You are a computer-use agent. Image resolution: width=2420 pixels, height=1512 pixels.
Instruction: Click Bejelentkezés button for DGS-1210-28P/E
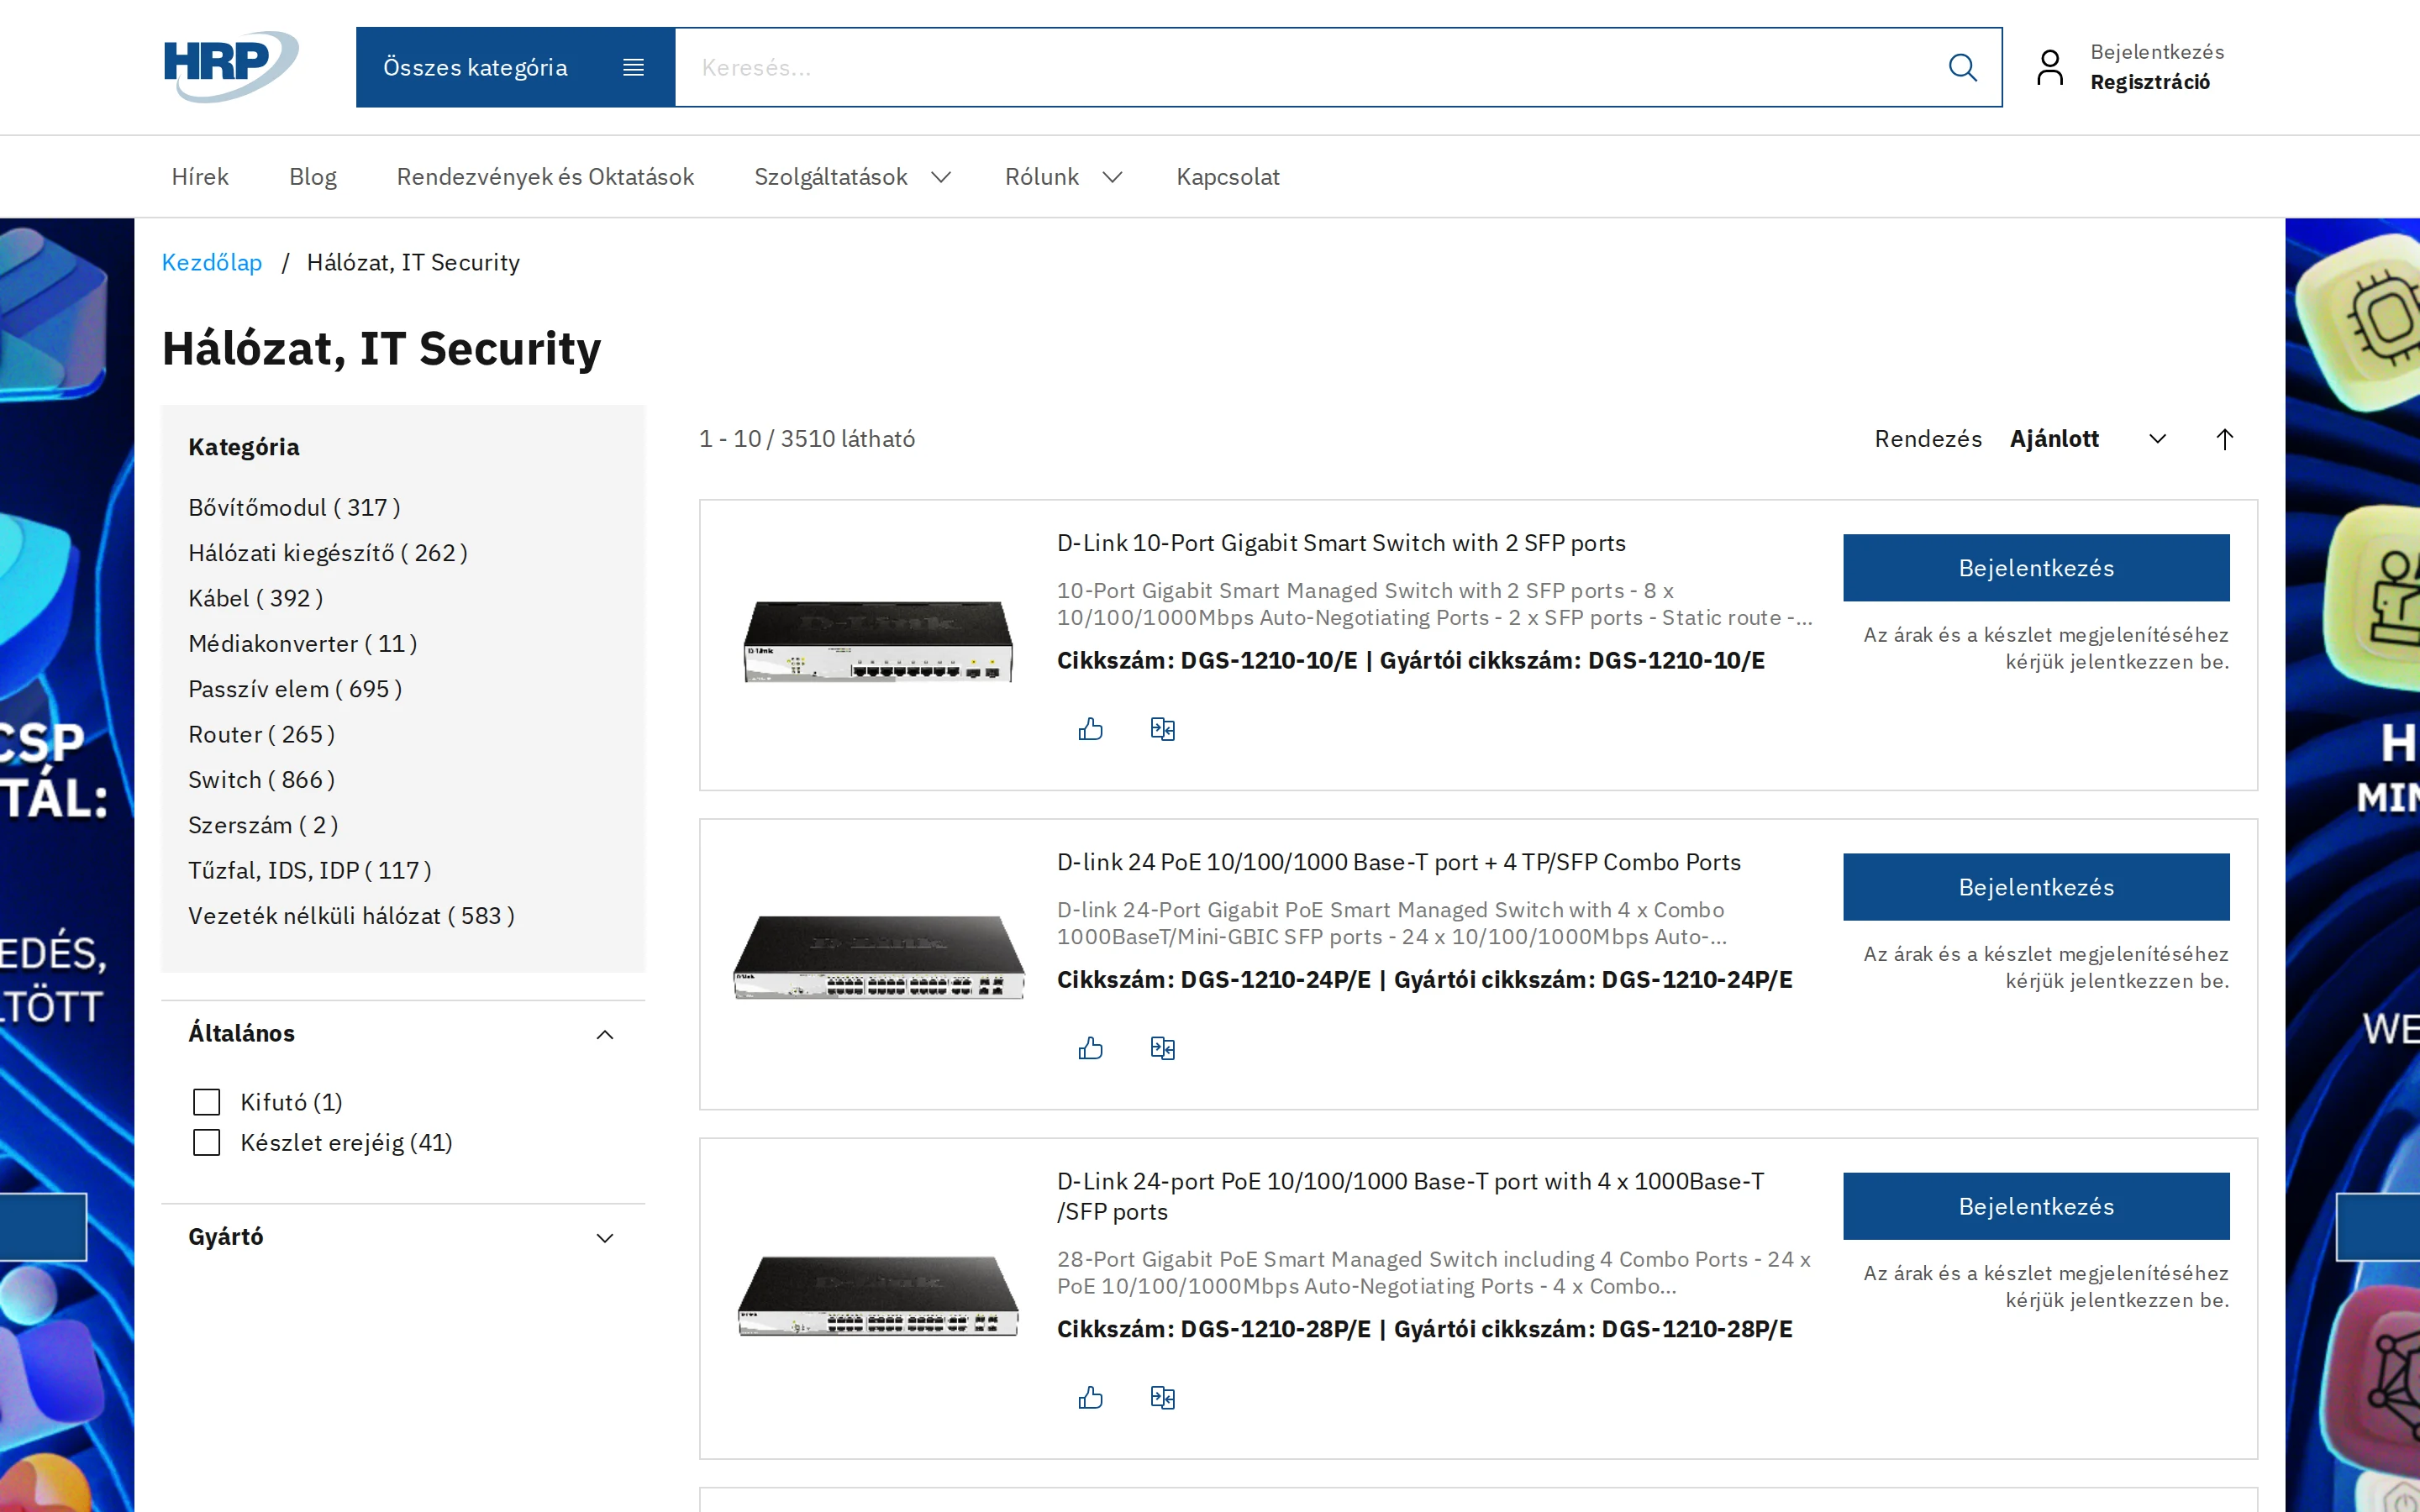[x=2036, y=1206]
